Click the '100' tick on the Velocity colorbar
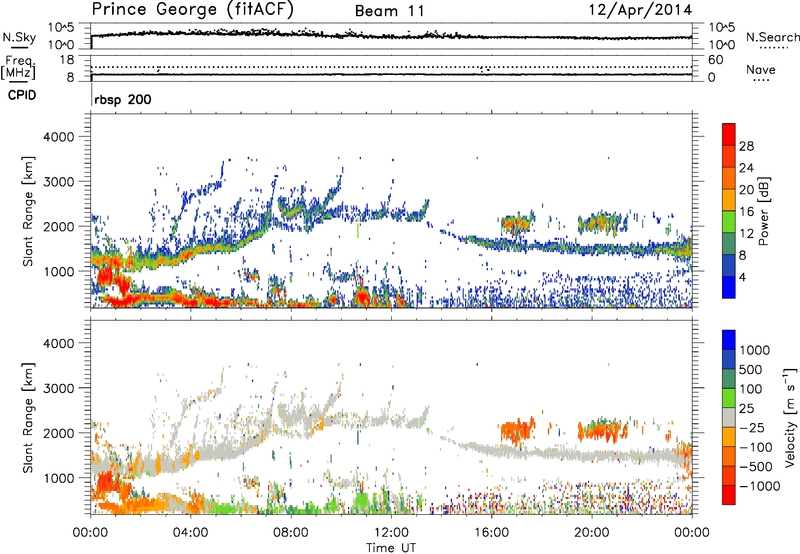This screenshot has width=800, height=554. click(751, 389)
